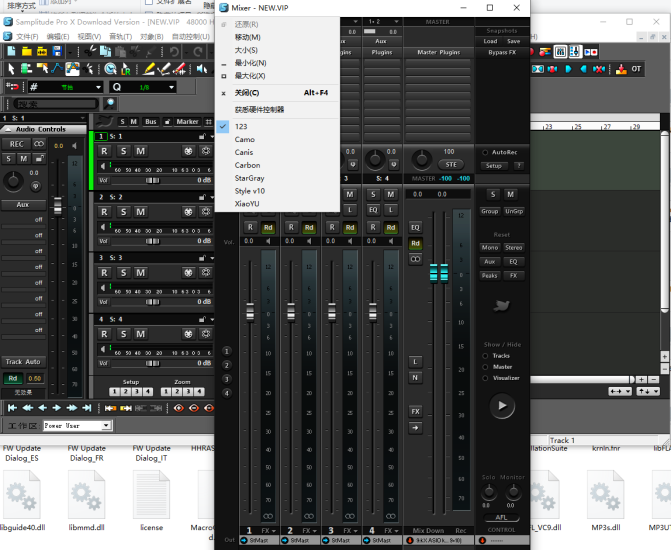Click the OT icon in the right toolbar
The height and width of the screenshot is (550, 671).
[636, 69]
